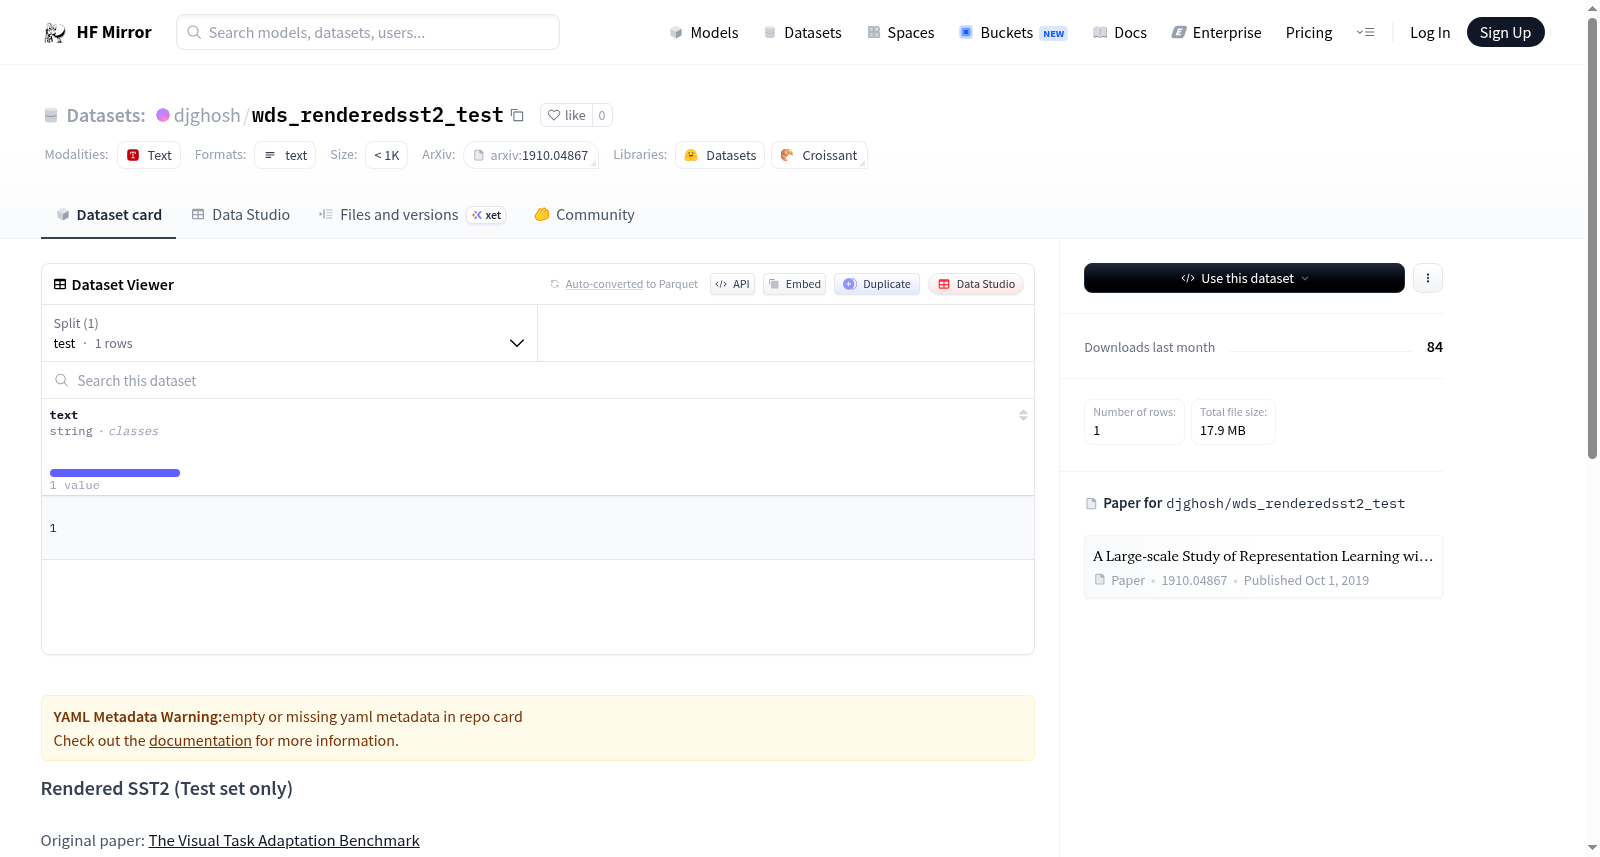Image resolution: width=1600 pixels, height=857 pixels.
Task: Select row 1 in the dataset viewer
Action: click(538, 528)
